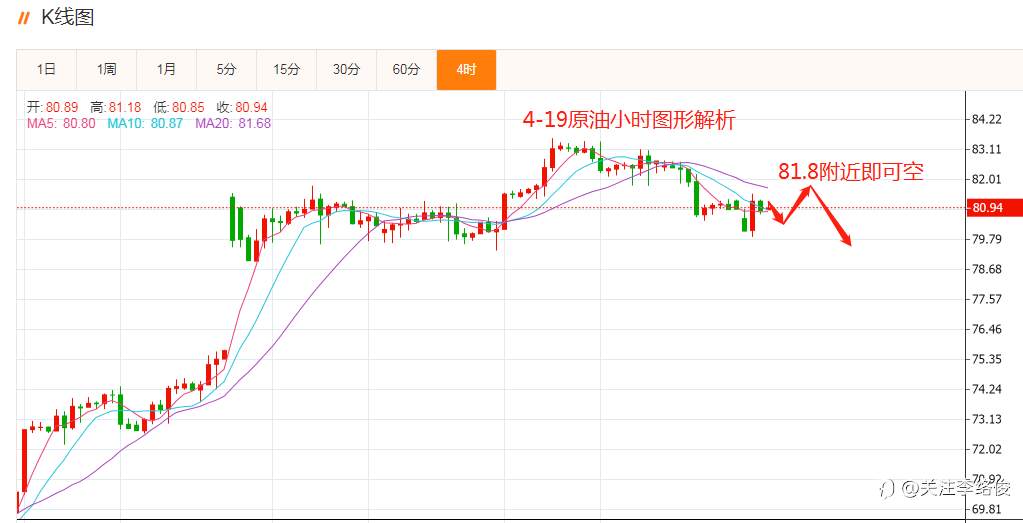
Task: Click the MA10: 80.87 indicator label
Action: pos(145,123)
